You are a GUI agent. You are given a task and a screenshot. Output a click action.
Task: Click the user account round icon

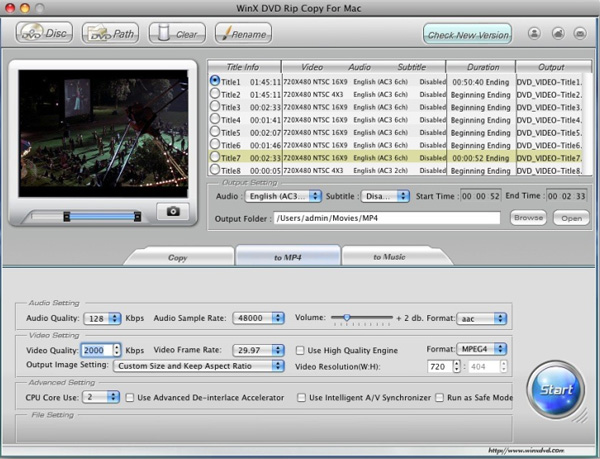point(534,33)
